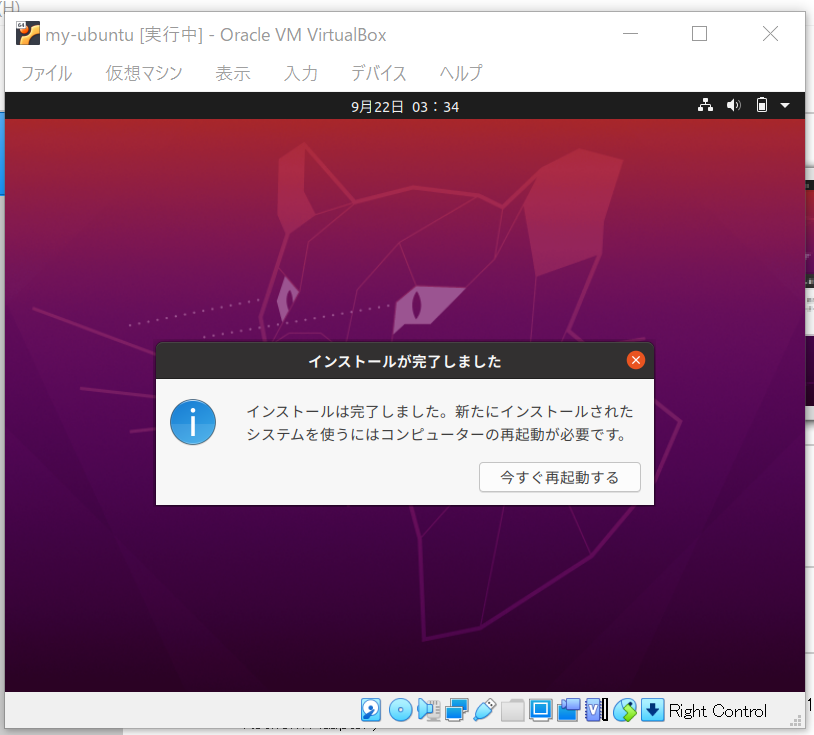This screenshot has width=814, height=735.
Task: Open the 入力 menu
Action: (x=301, y=73)
